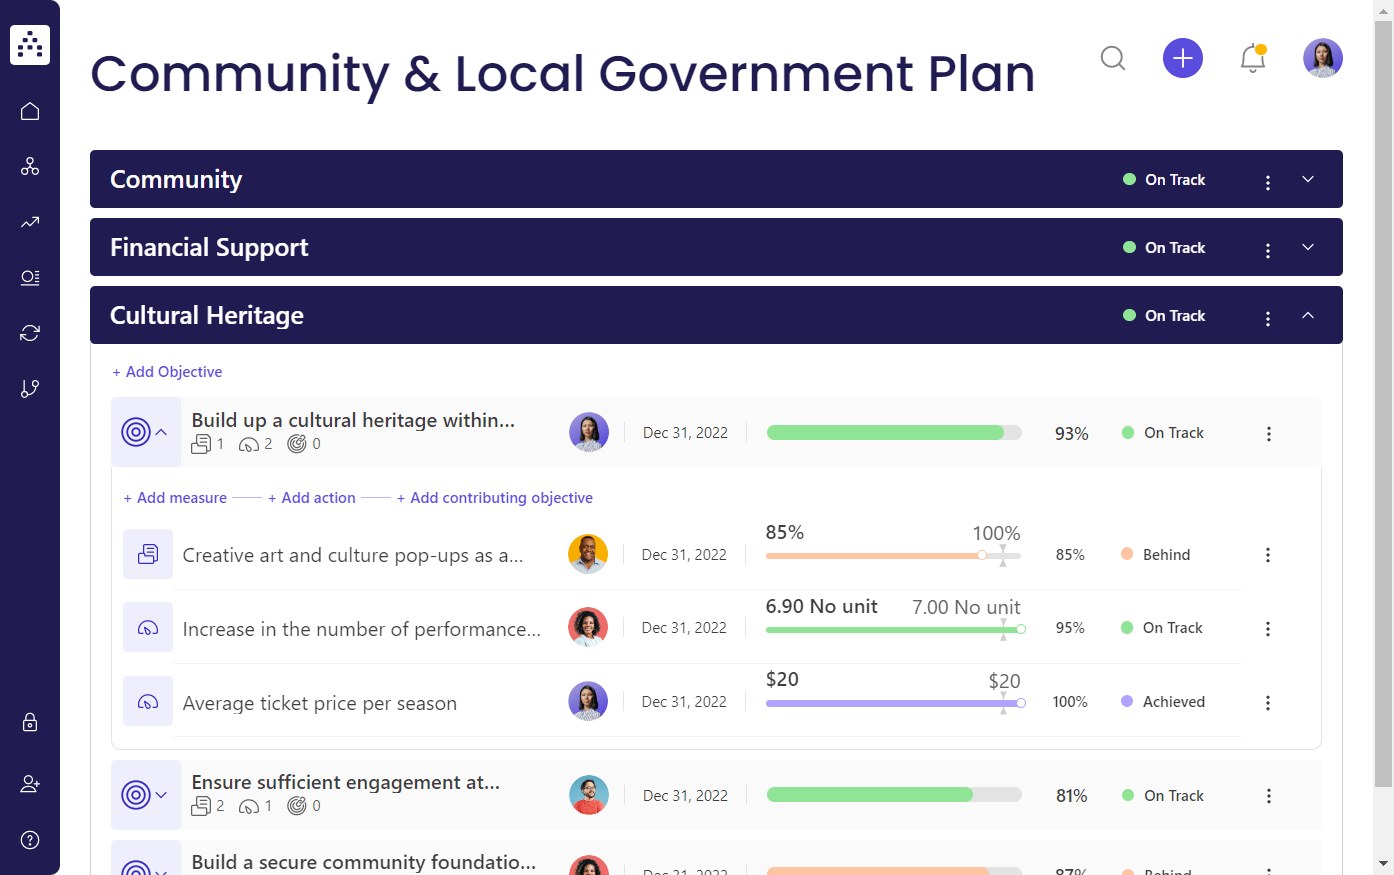Click + Add contributing objective link
Viewport: 1394px width, 875px height.
click(x=495, y=497)
